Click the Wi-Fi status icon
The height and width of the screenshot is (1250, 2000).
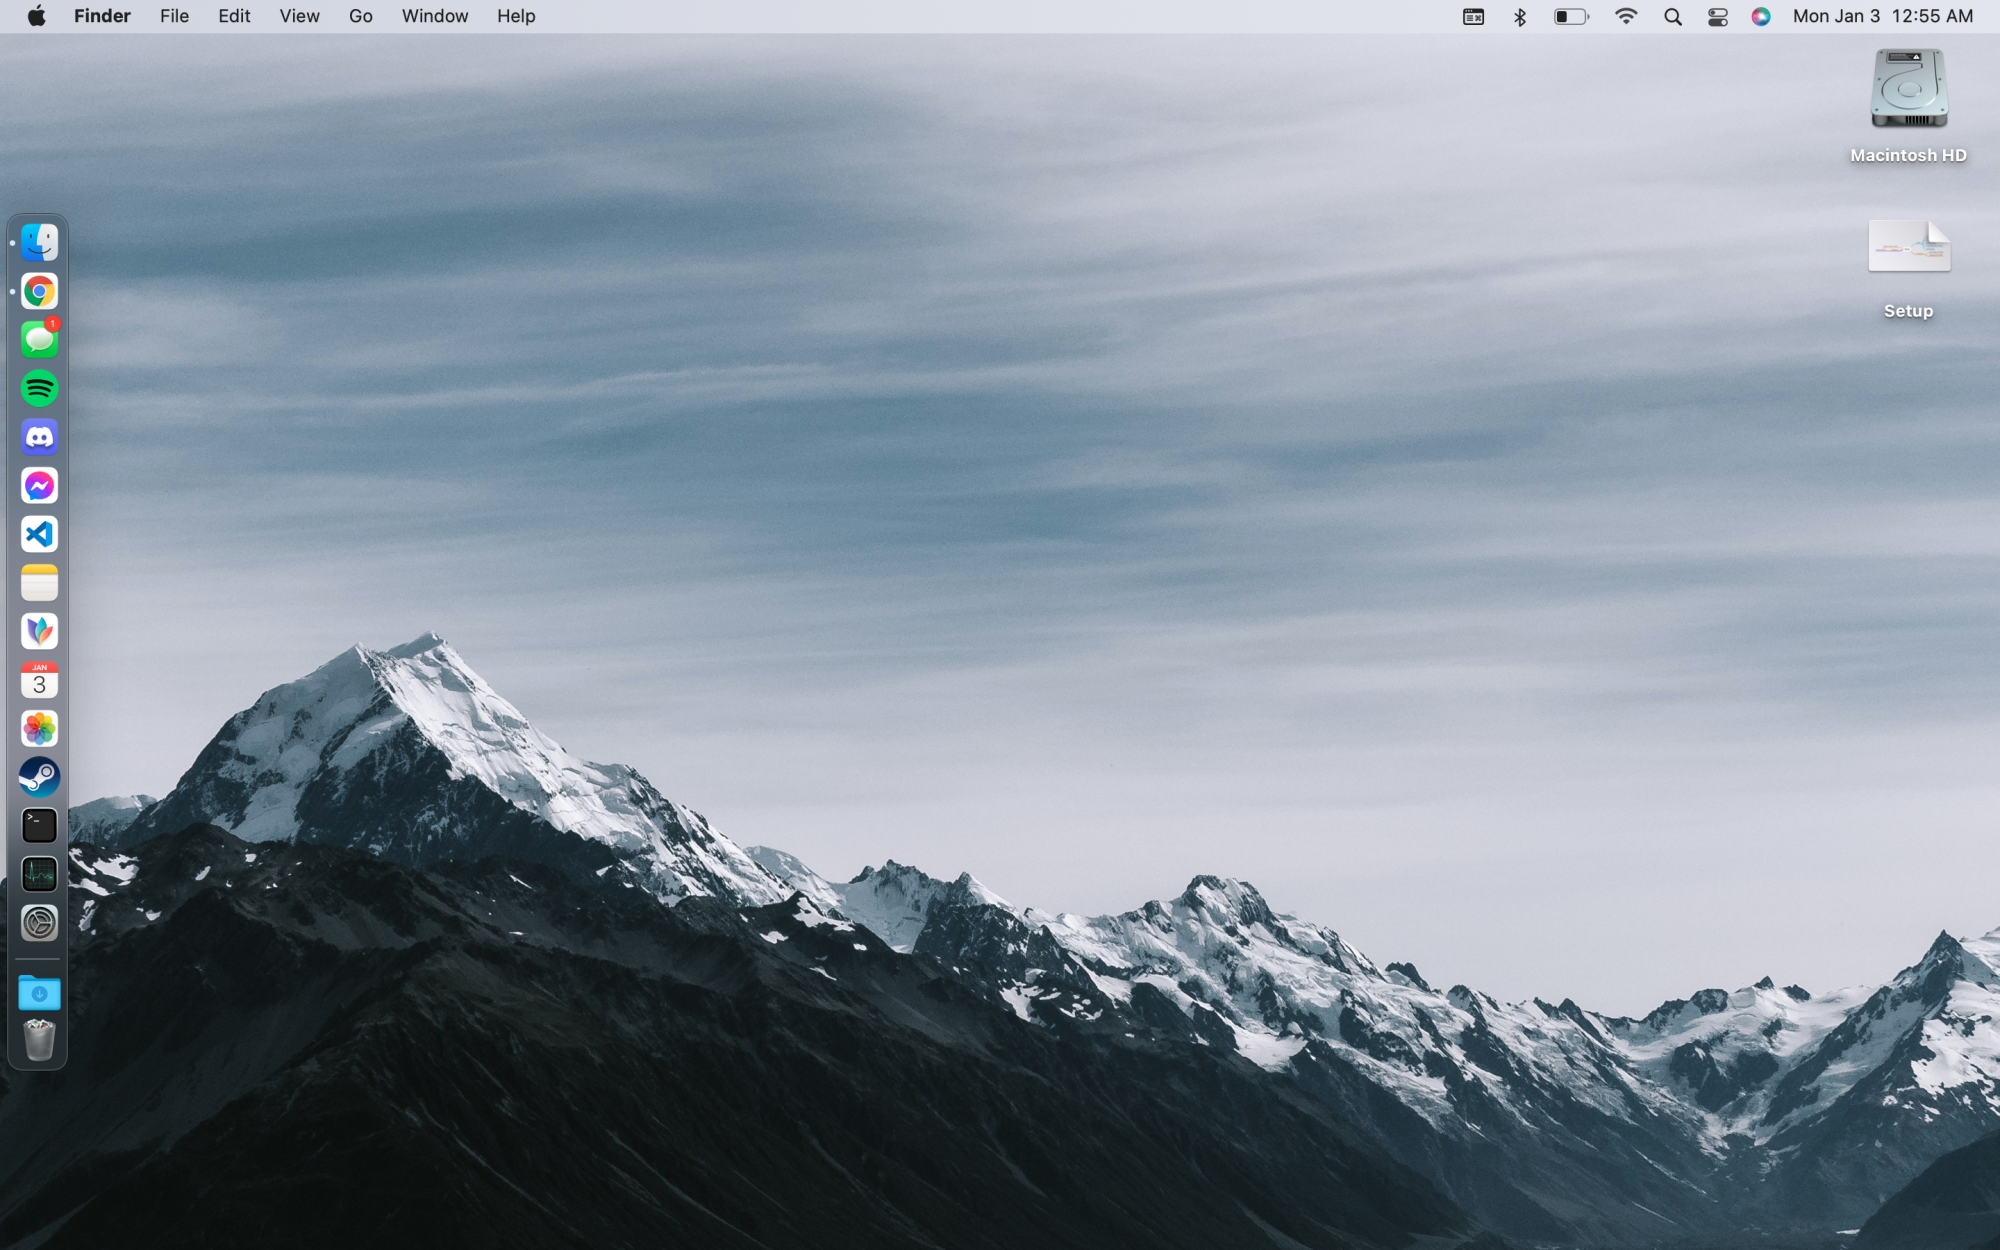[1626, 16]
